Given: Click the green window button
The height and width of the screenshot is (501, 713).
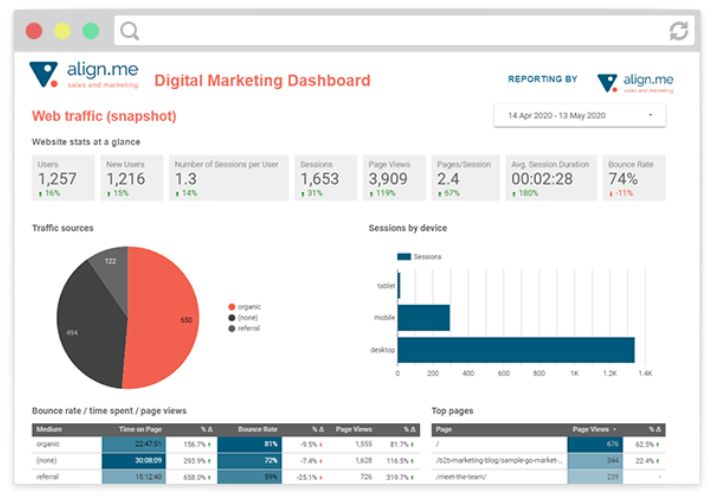Looking at the screenshot, I should [91, 31].
